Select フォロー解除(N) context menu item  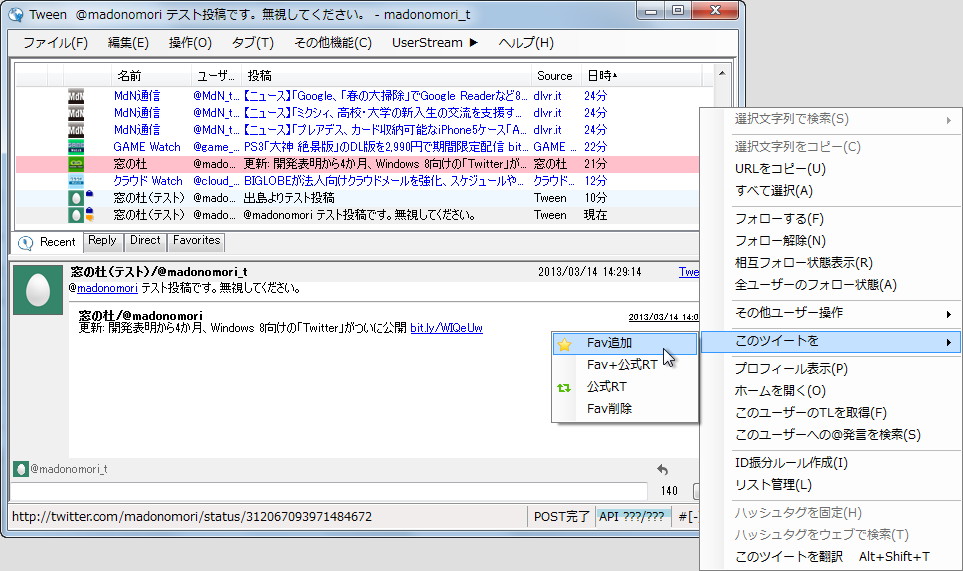tap(831, 241)
